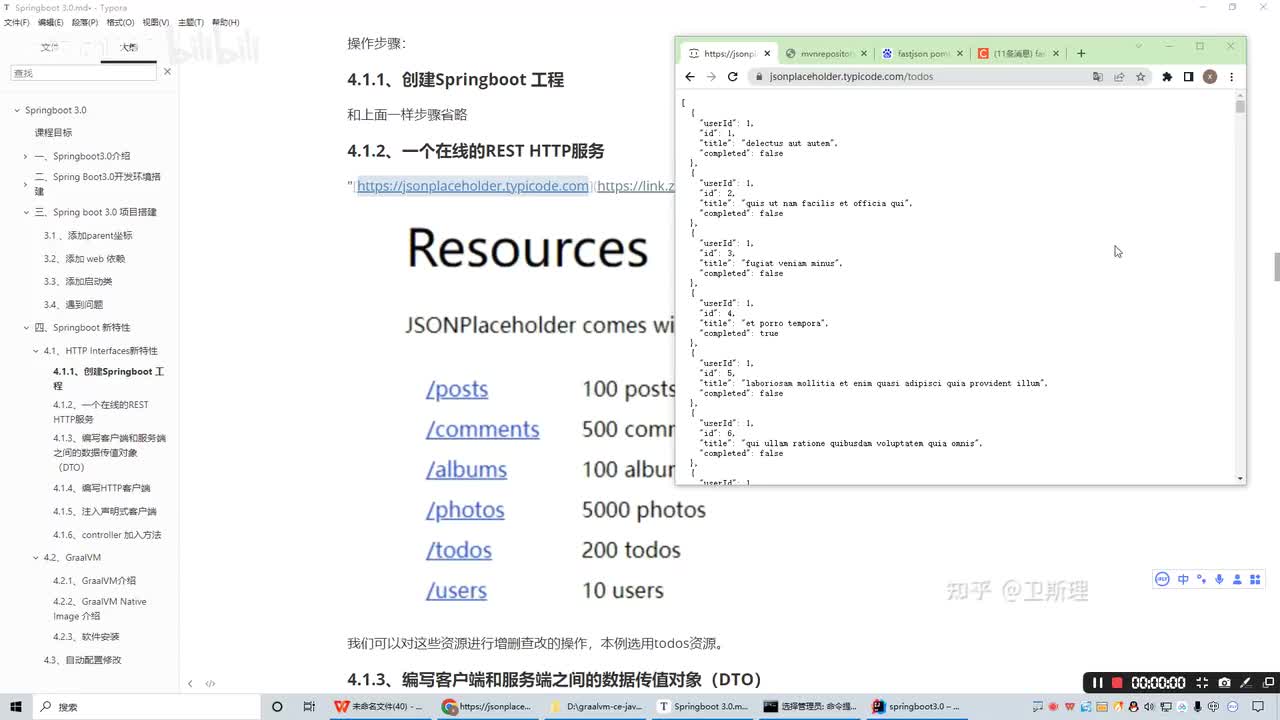Switch to WPS window on taskbar
The image size is (1280, 720).
tap(379, 707)
